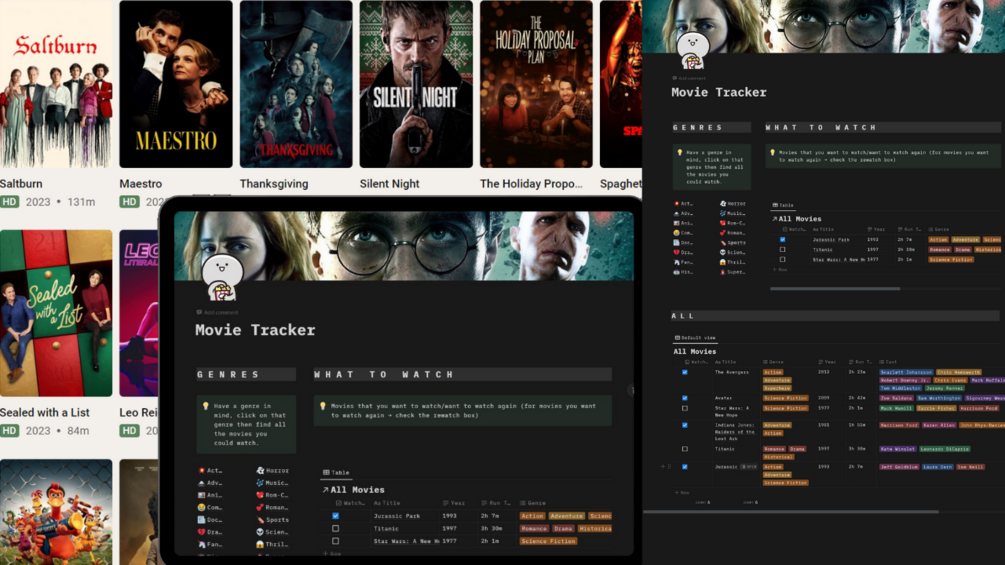The width and height of the screenshot is (1005, 565).
Task: Open the Horror genre on the right page
Action: [x=733, y=204]
